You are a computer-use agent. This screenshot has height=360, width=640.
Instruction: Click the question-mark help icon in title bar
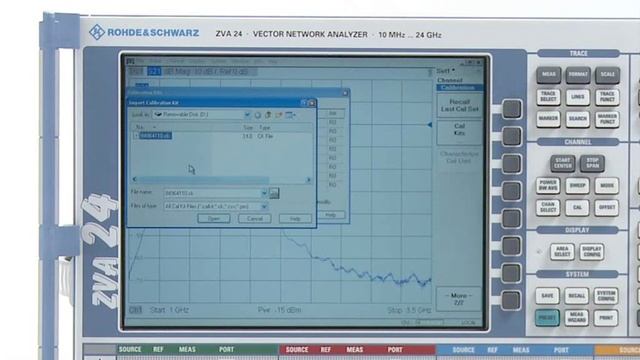[x=304, y=103]
